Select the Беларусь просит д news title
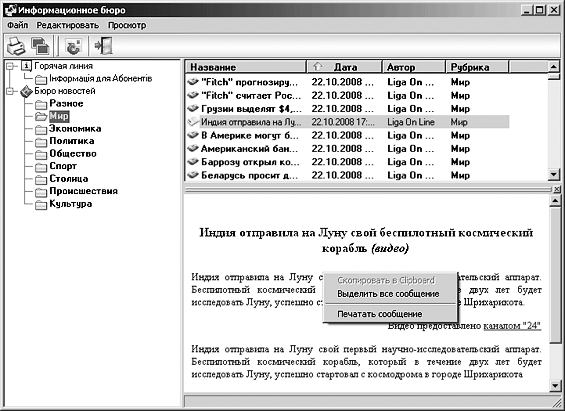 pos(249,175)
